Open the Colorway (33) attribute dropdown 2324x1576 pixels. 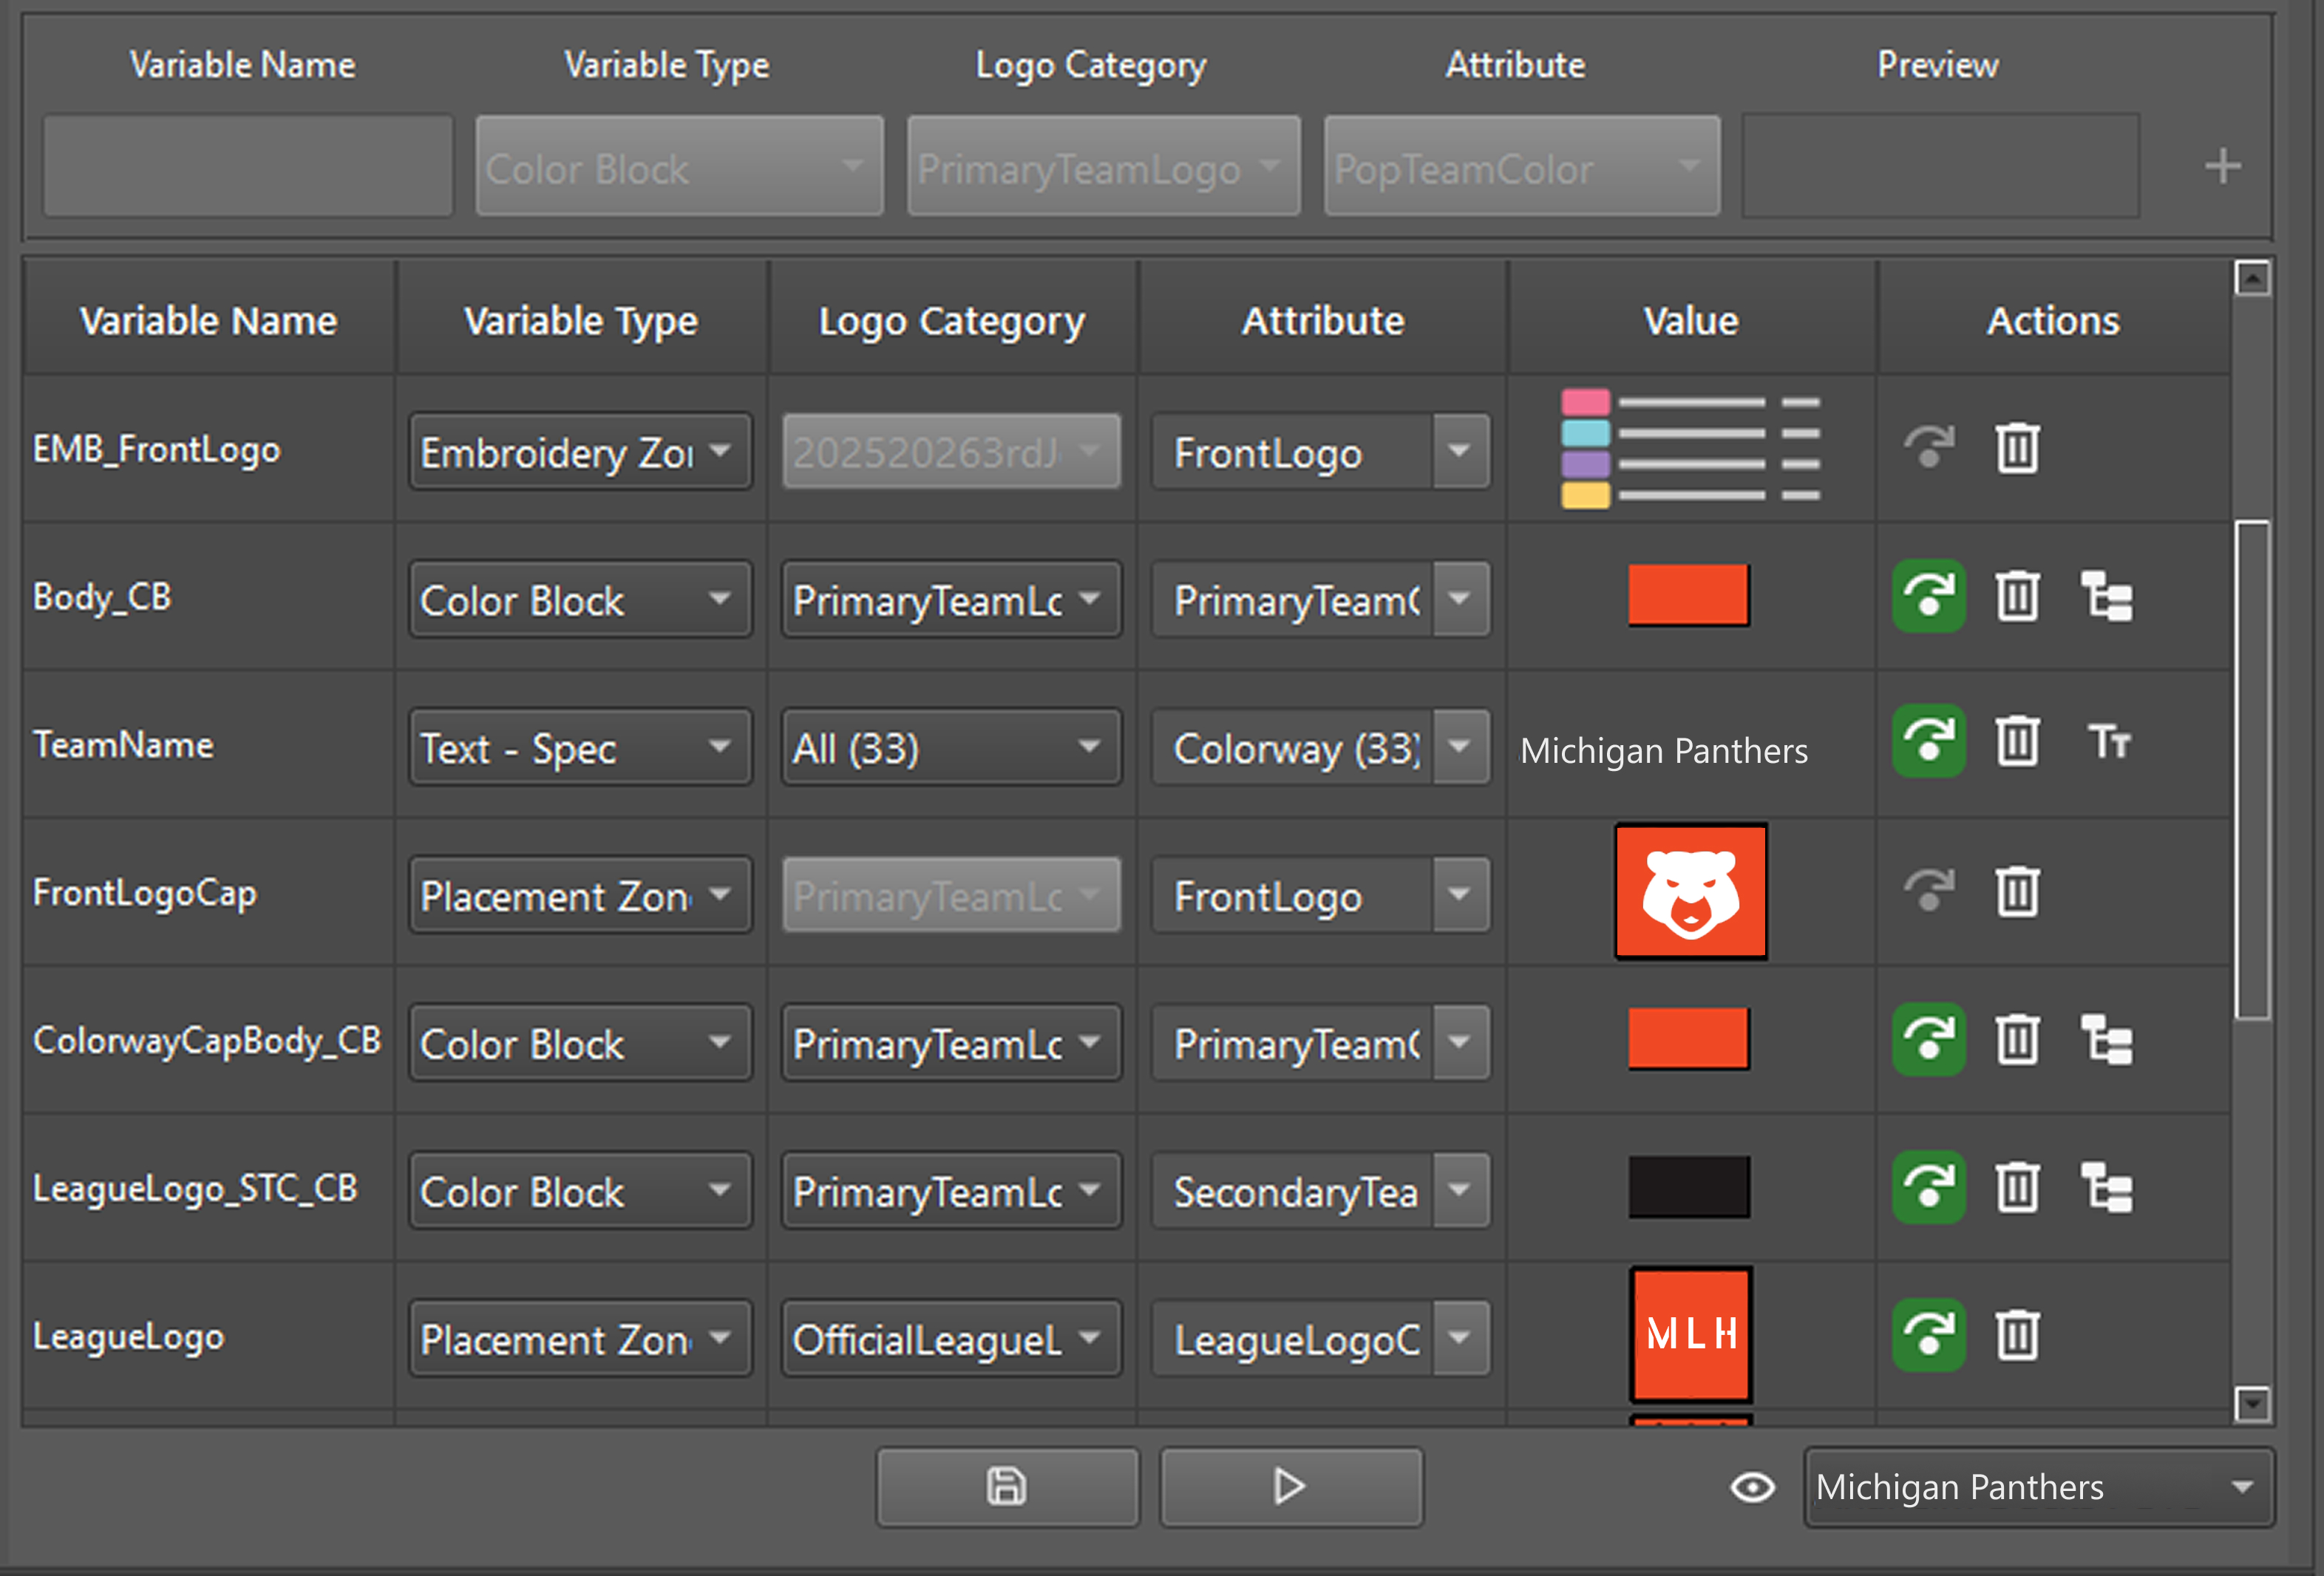pyautogui.click(x=1321, y=747)
